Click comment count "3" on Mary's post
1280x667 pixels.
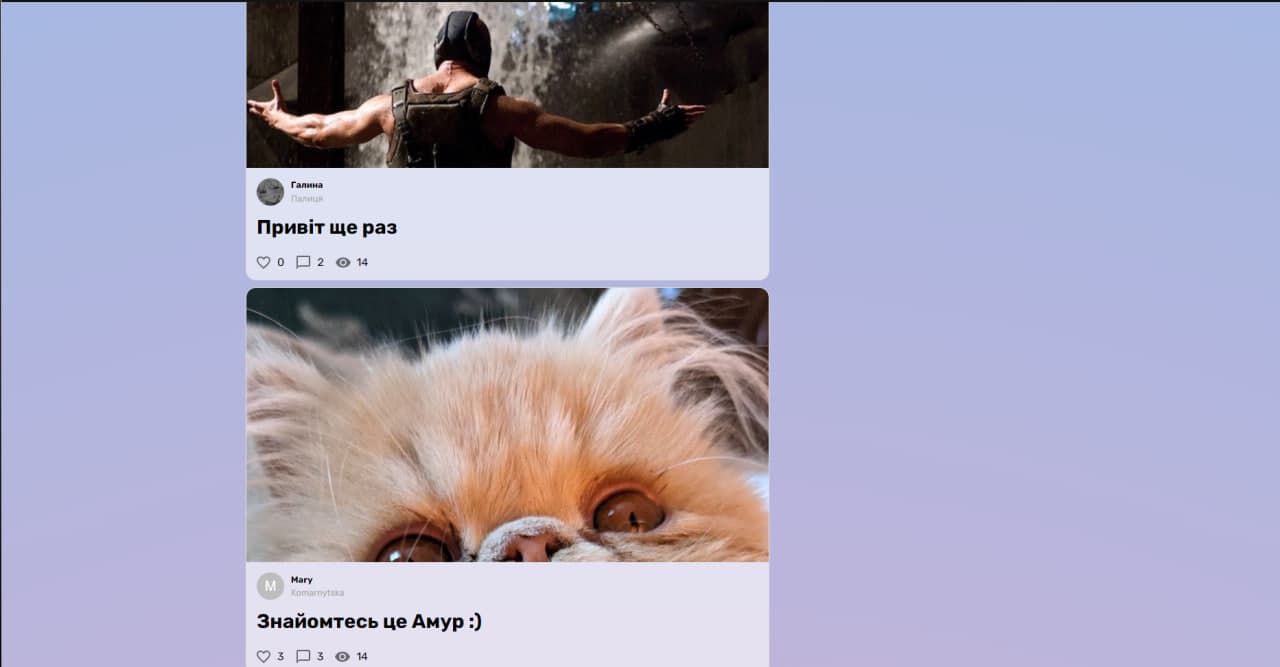(x=320, y=656)
